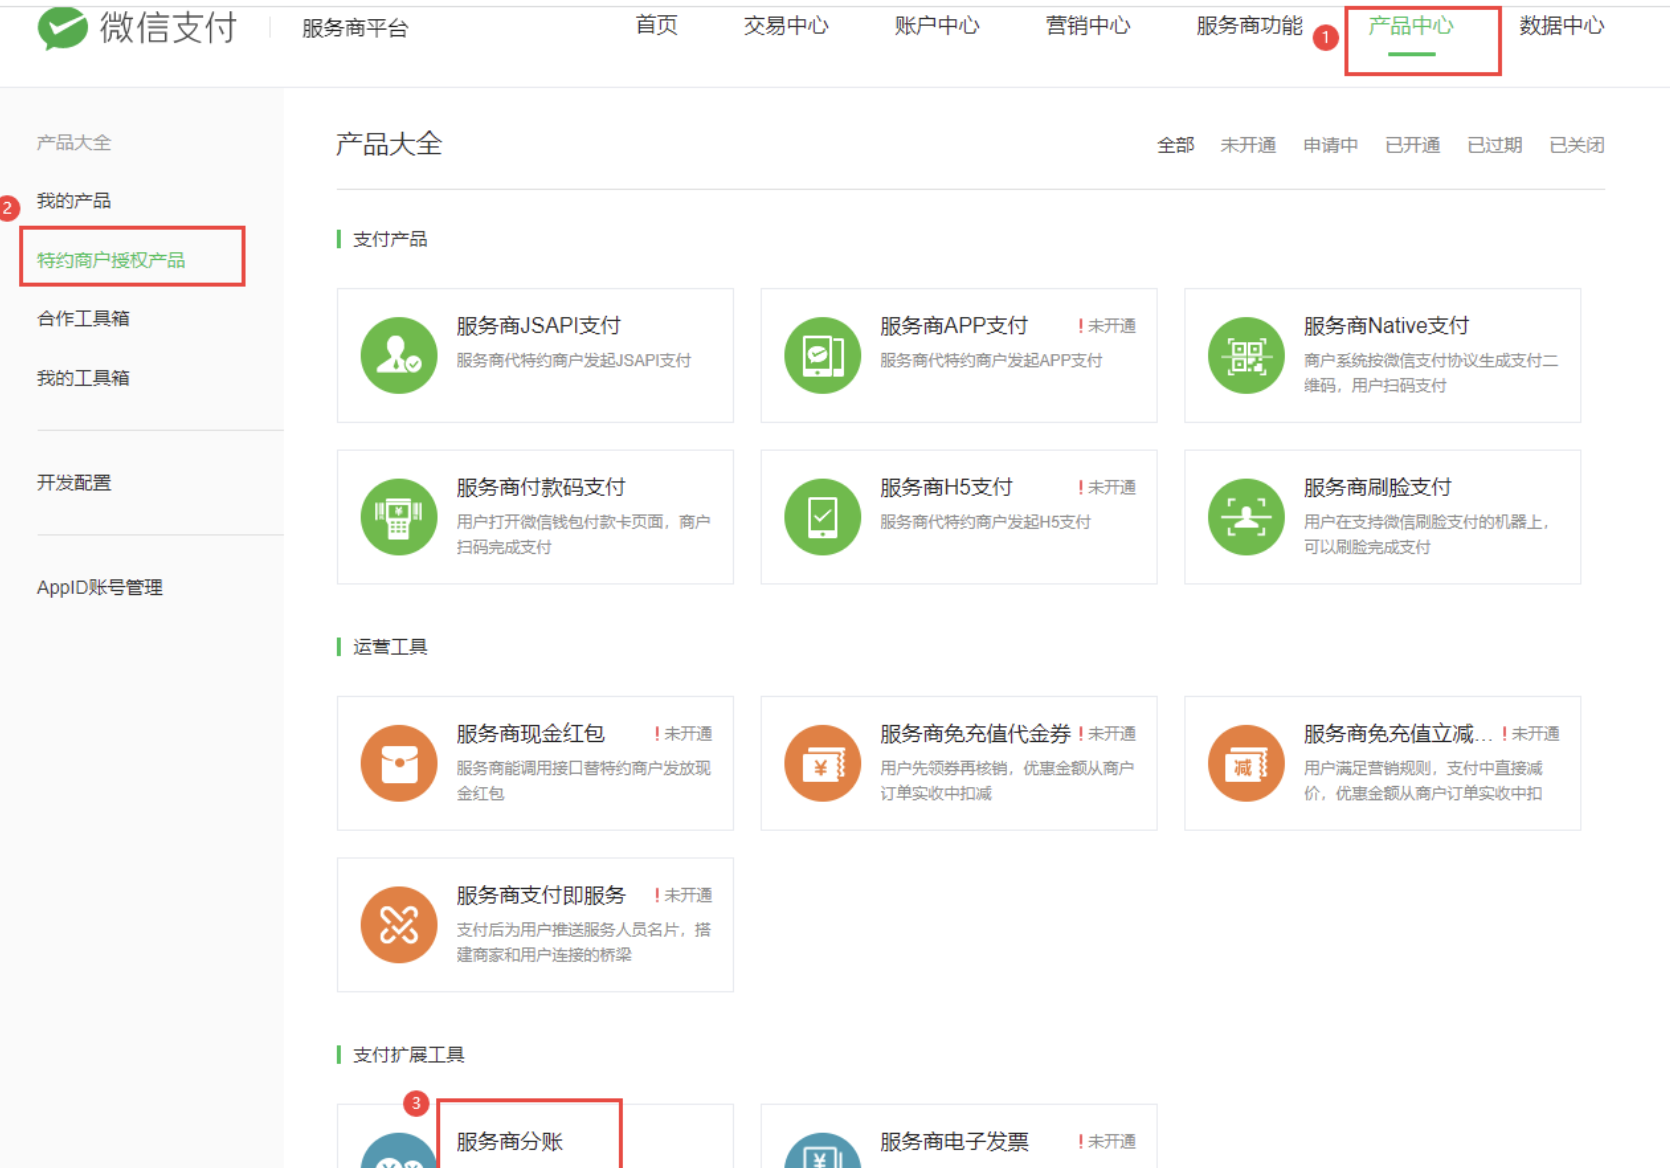Click the 服务商代特约商户发起JSAPI支付 description
The image size is (1670, 1168).
(574, 361)
